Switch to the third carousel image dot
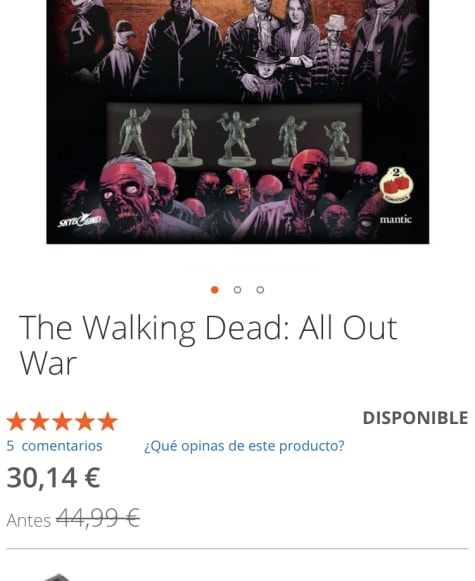This screenshot has width=475, height=581. tap(260, 290)
